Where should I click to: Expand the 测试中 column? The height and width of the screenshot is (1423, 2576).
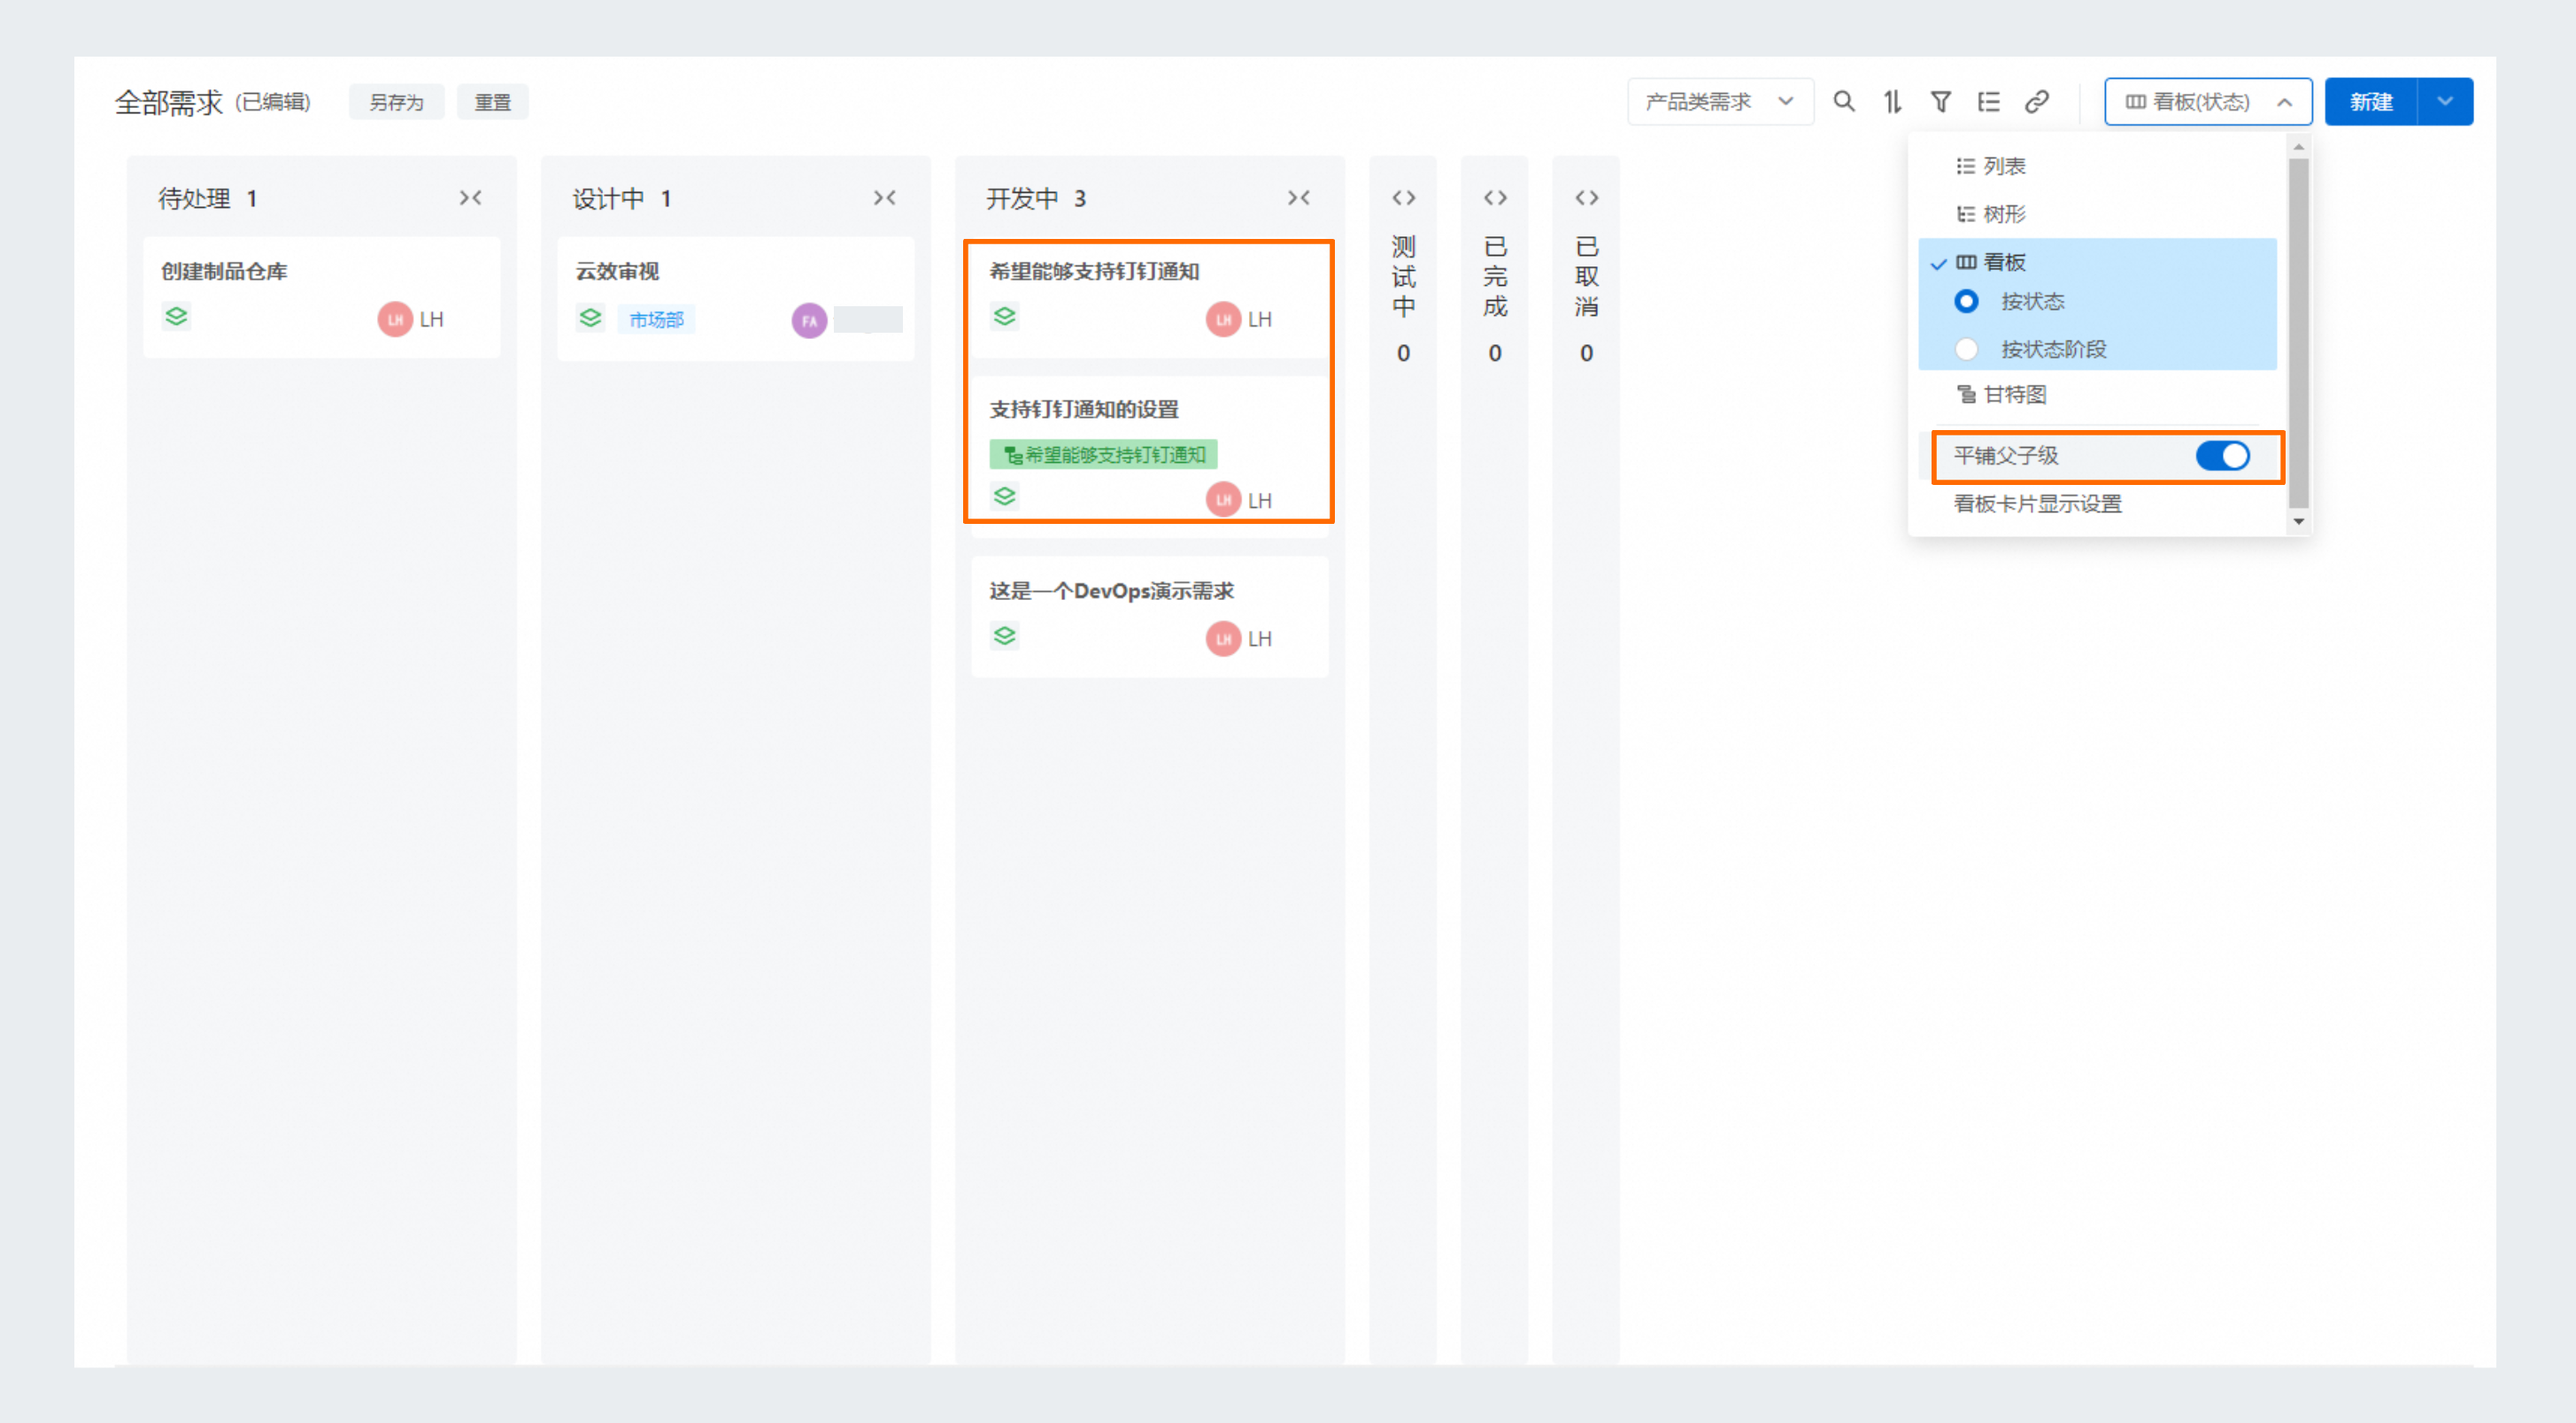coord(1403,198)
